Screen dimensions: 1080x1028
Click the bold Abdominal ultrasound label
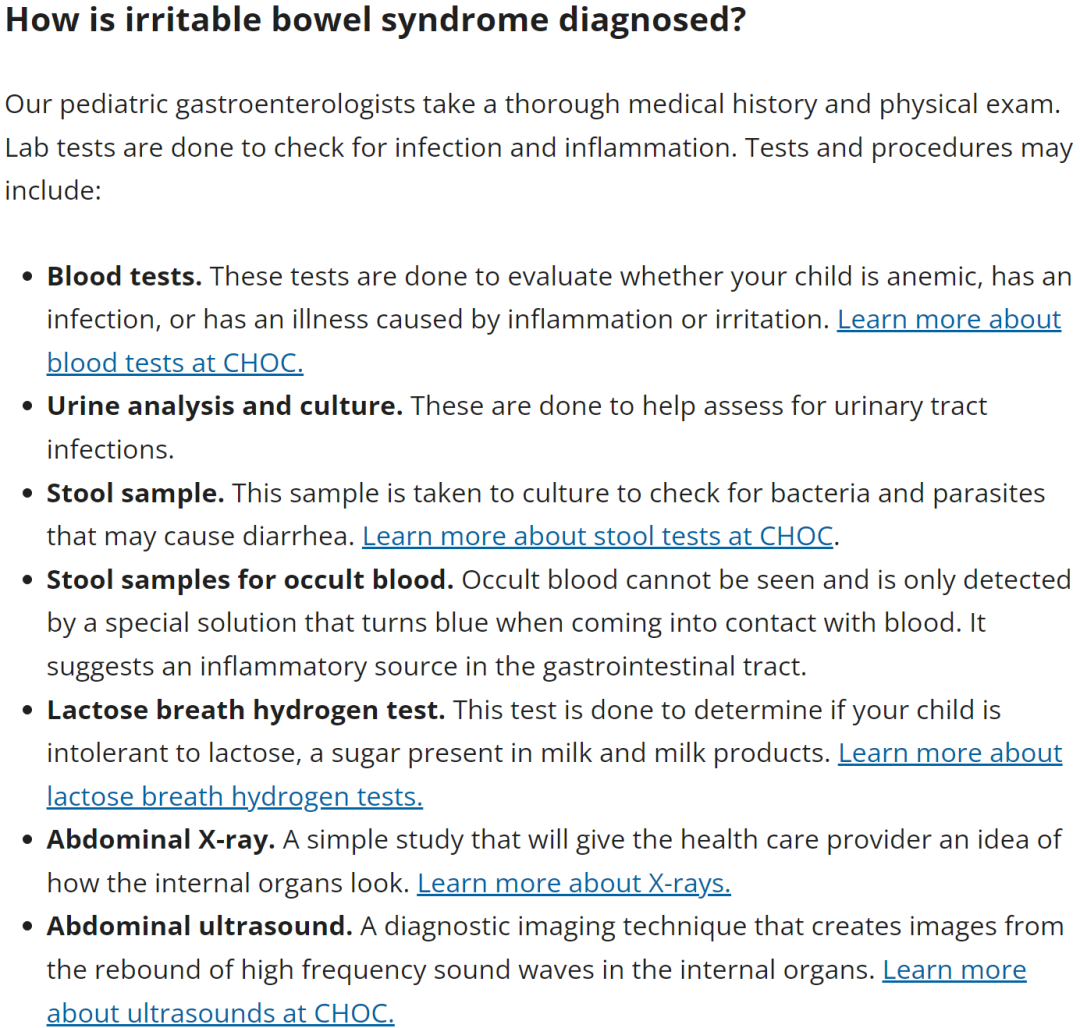199,927
